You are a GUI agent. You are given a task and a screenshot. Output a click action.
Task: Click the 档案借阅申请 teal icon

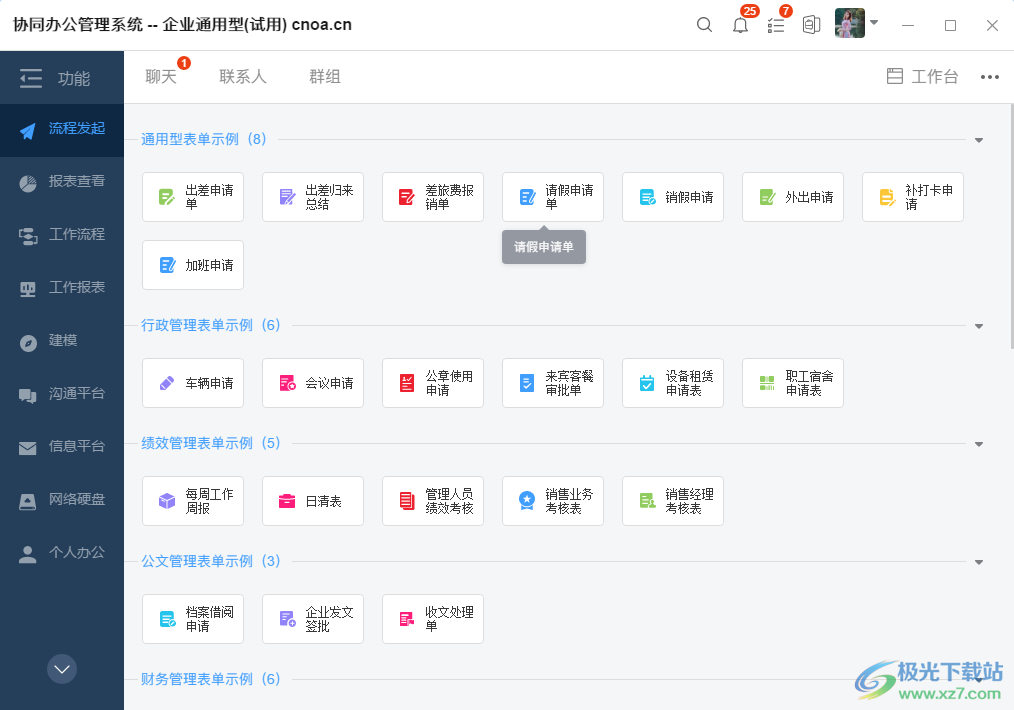click(x=167, y=619)
